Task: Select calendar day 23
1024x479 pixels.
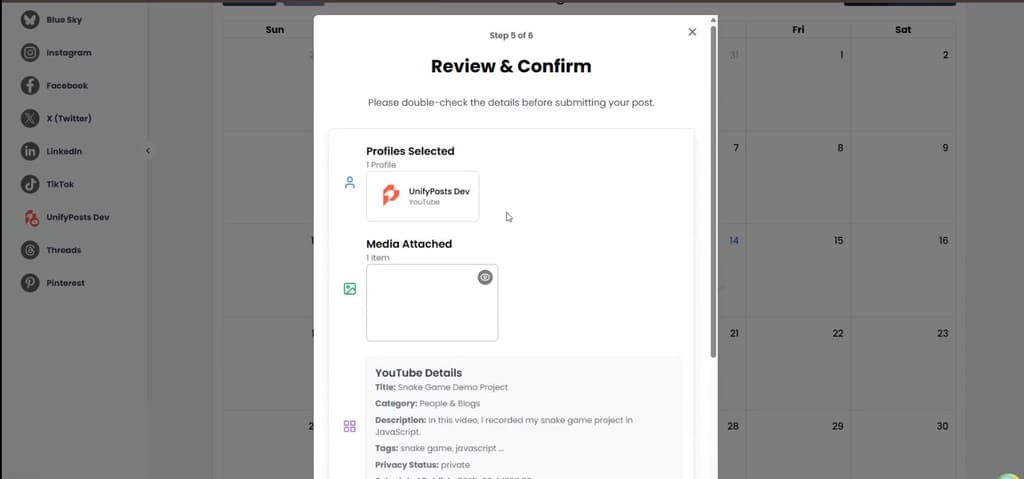Action: tap(942, 333)
